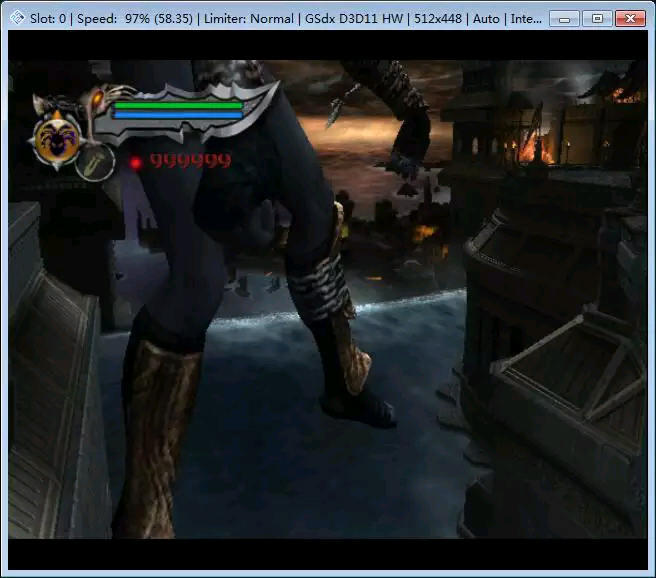
Task: Minimize the emulator window
Action: pos(564,19)
